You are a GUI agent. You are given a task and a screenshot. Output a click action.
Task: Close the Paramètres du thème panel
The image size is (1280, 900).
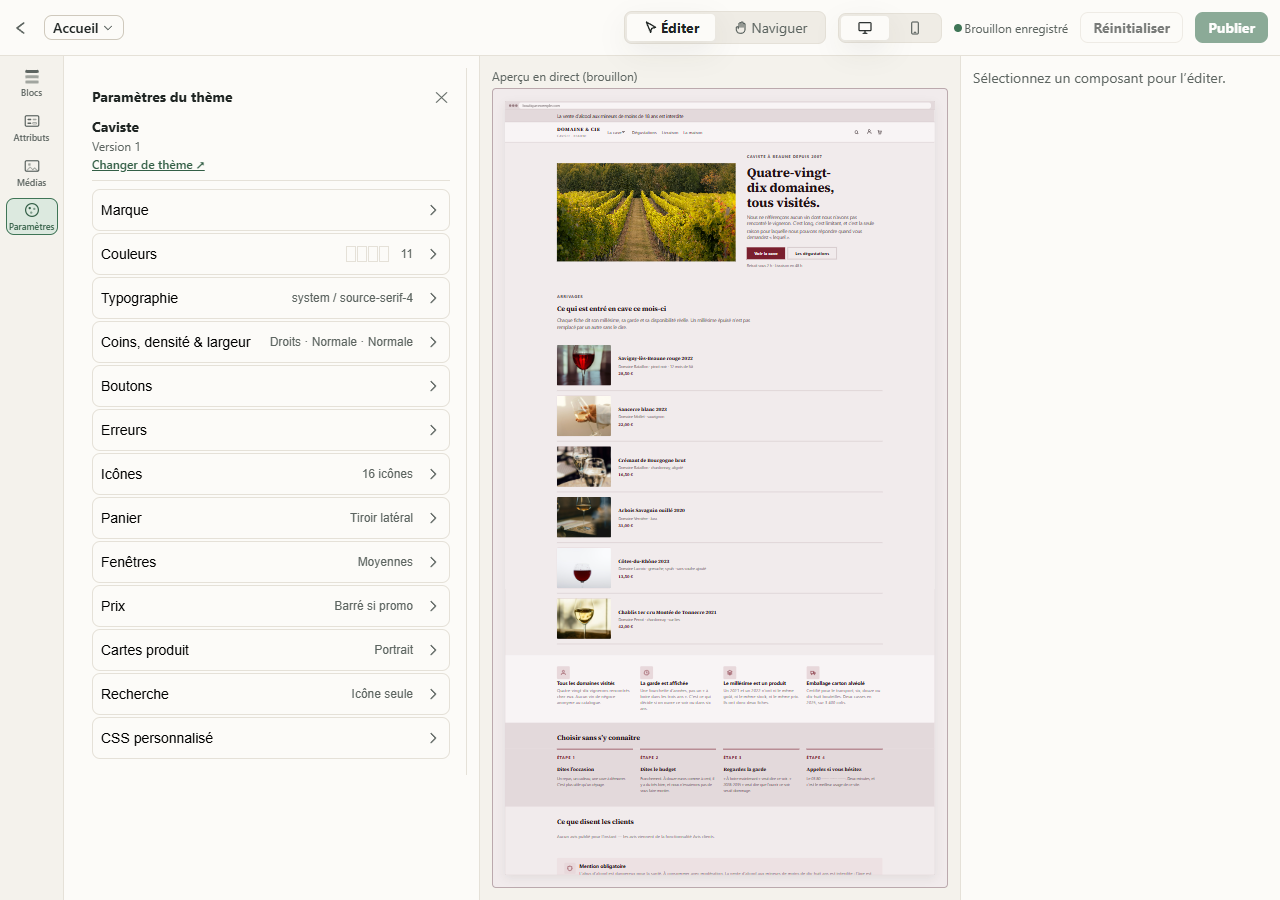pos(441,97)
